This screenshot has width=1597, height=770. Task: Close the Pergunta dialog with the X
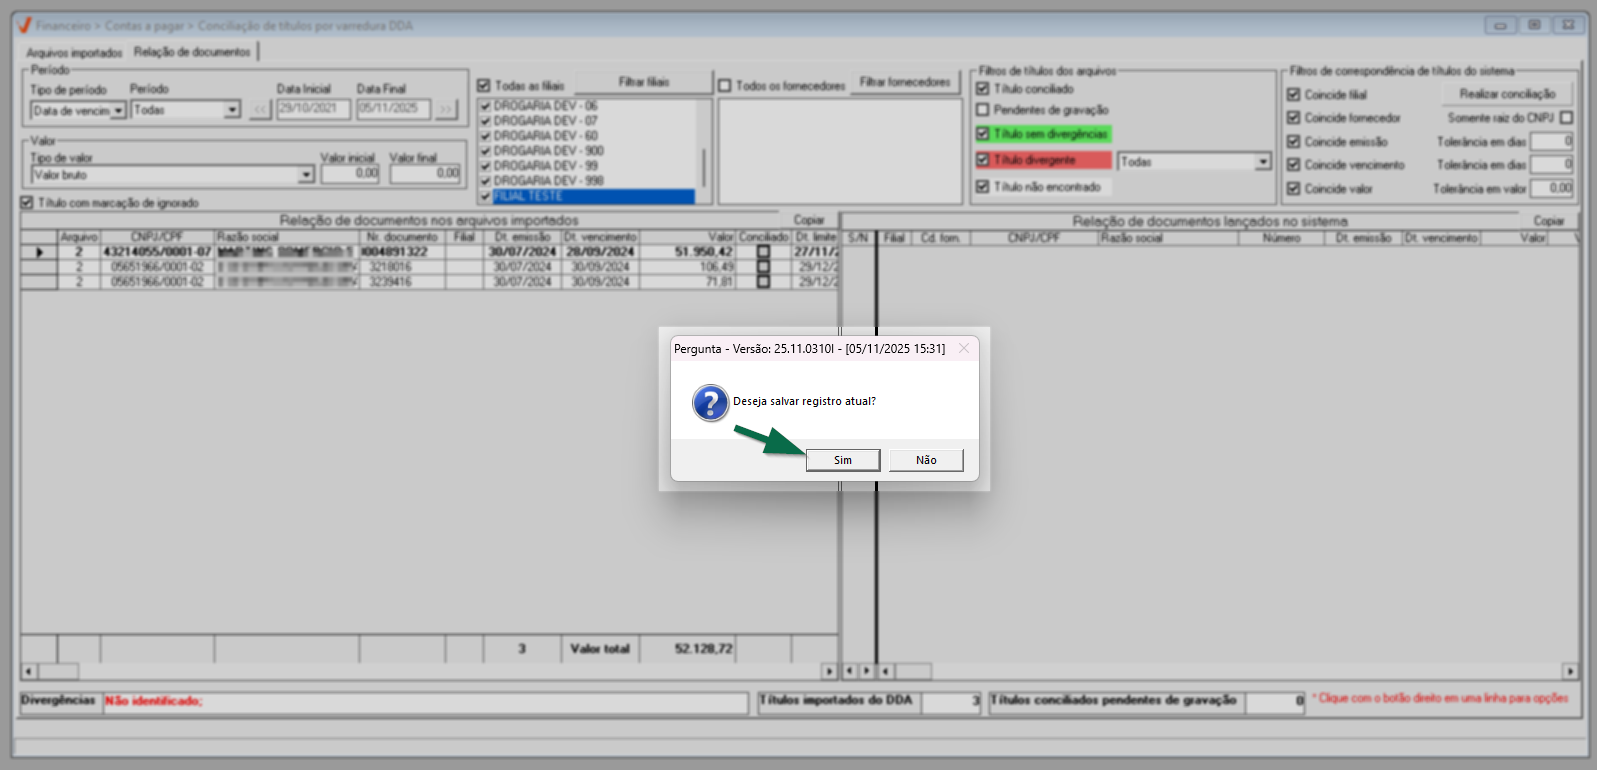pos(963,349)
